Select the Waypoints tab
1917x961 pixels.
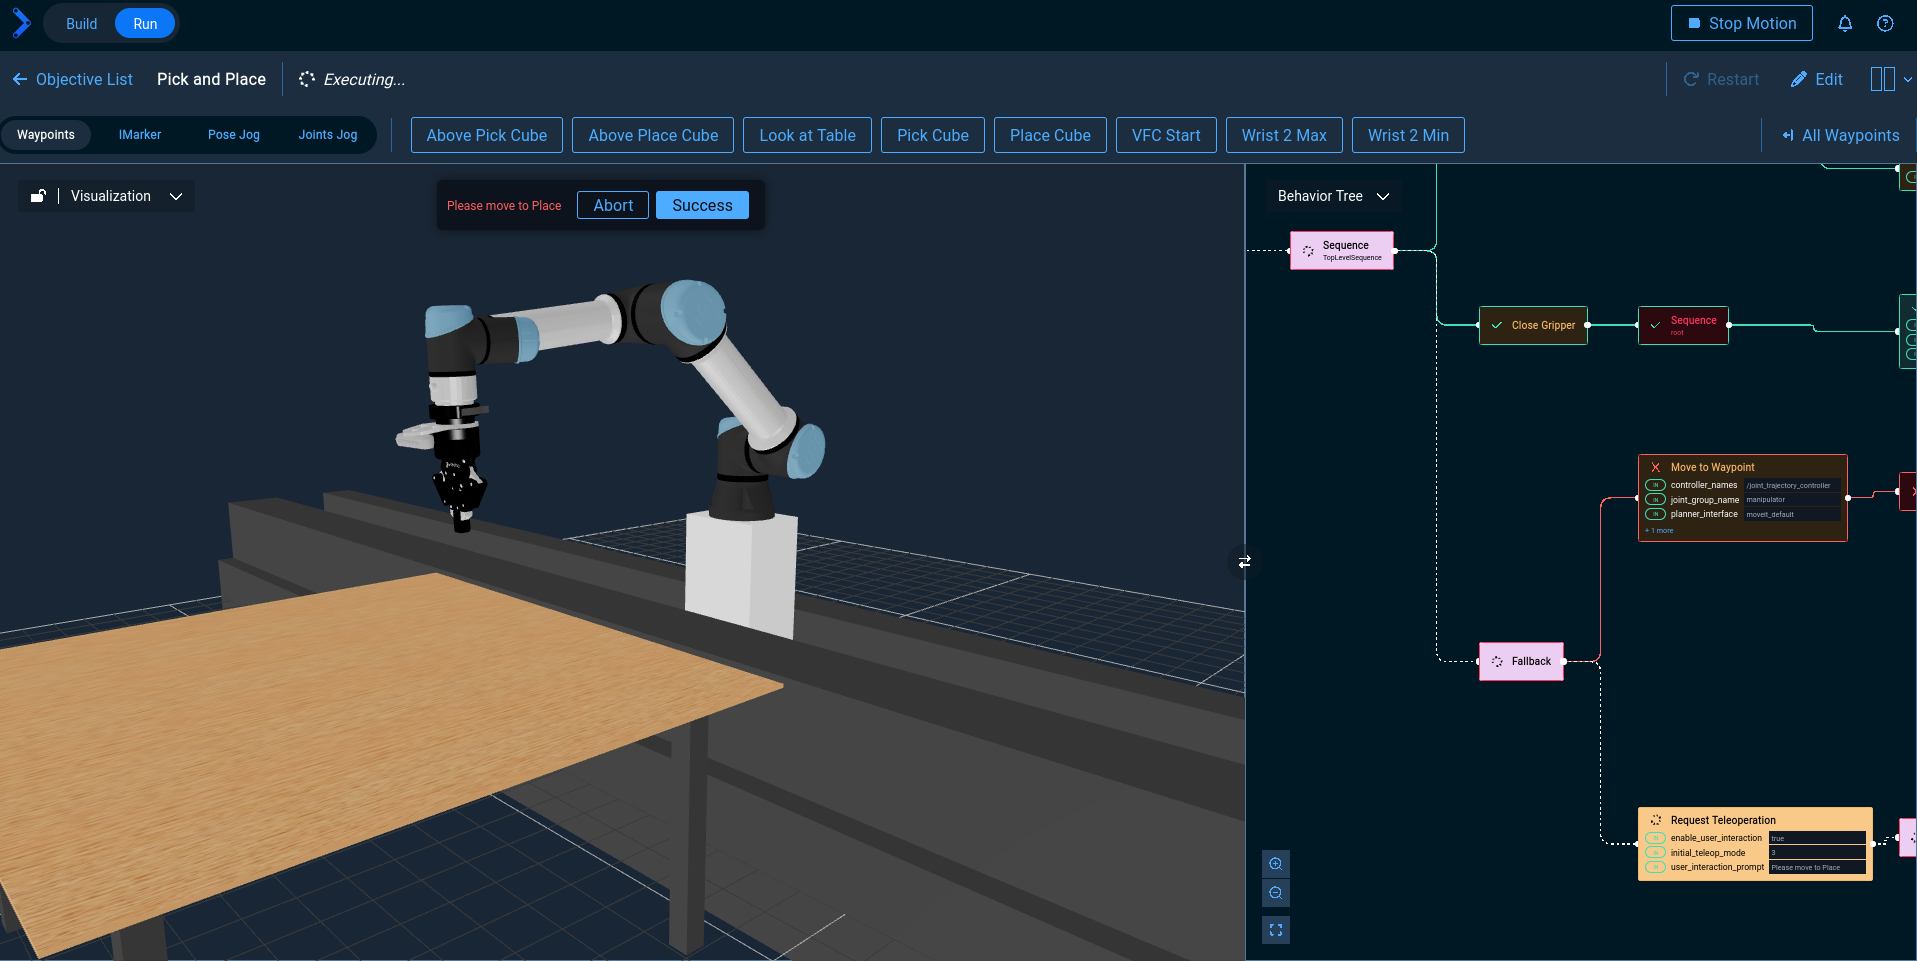pos(46,135)
